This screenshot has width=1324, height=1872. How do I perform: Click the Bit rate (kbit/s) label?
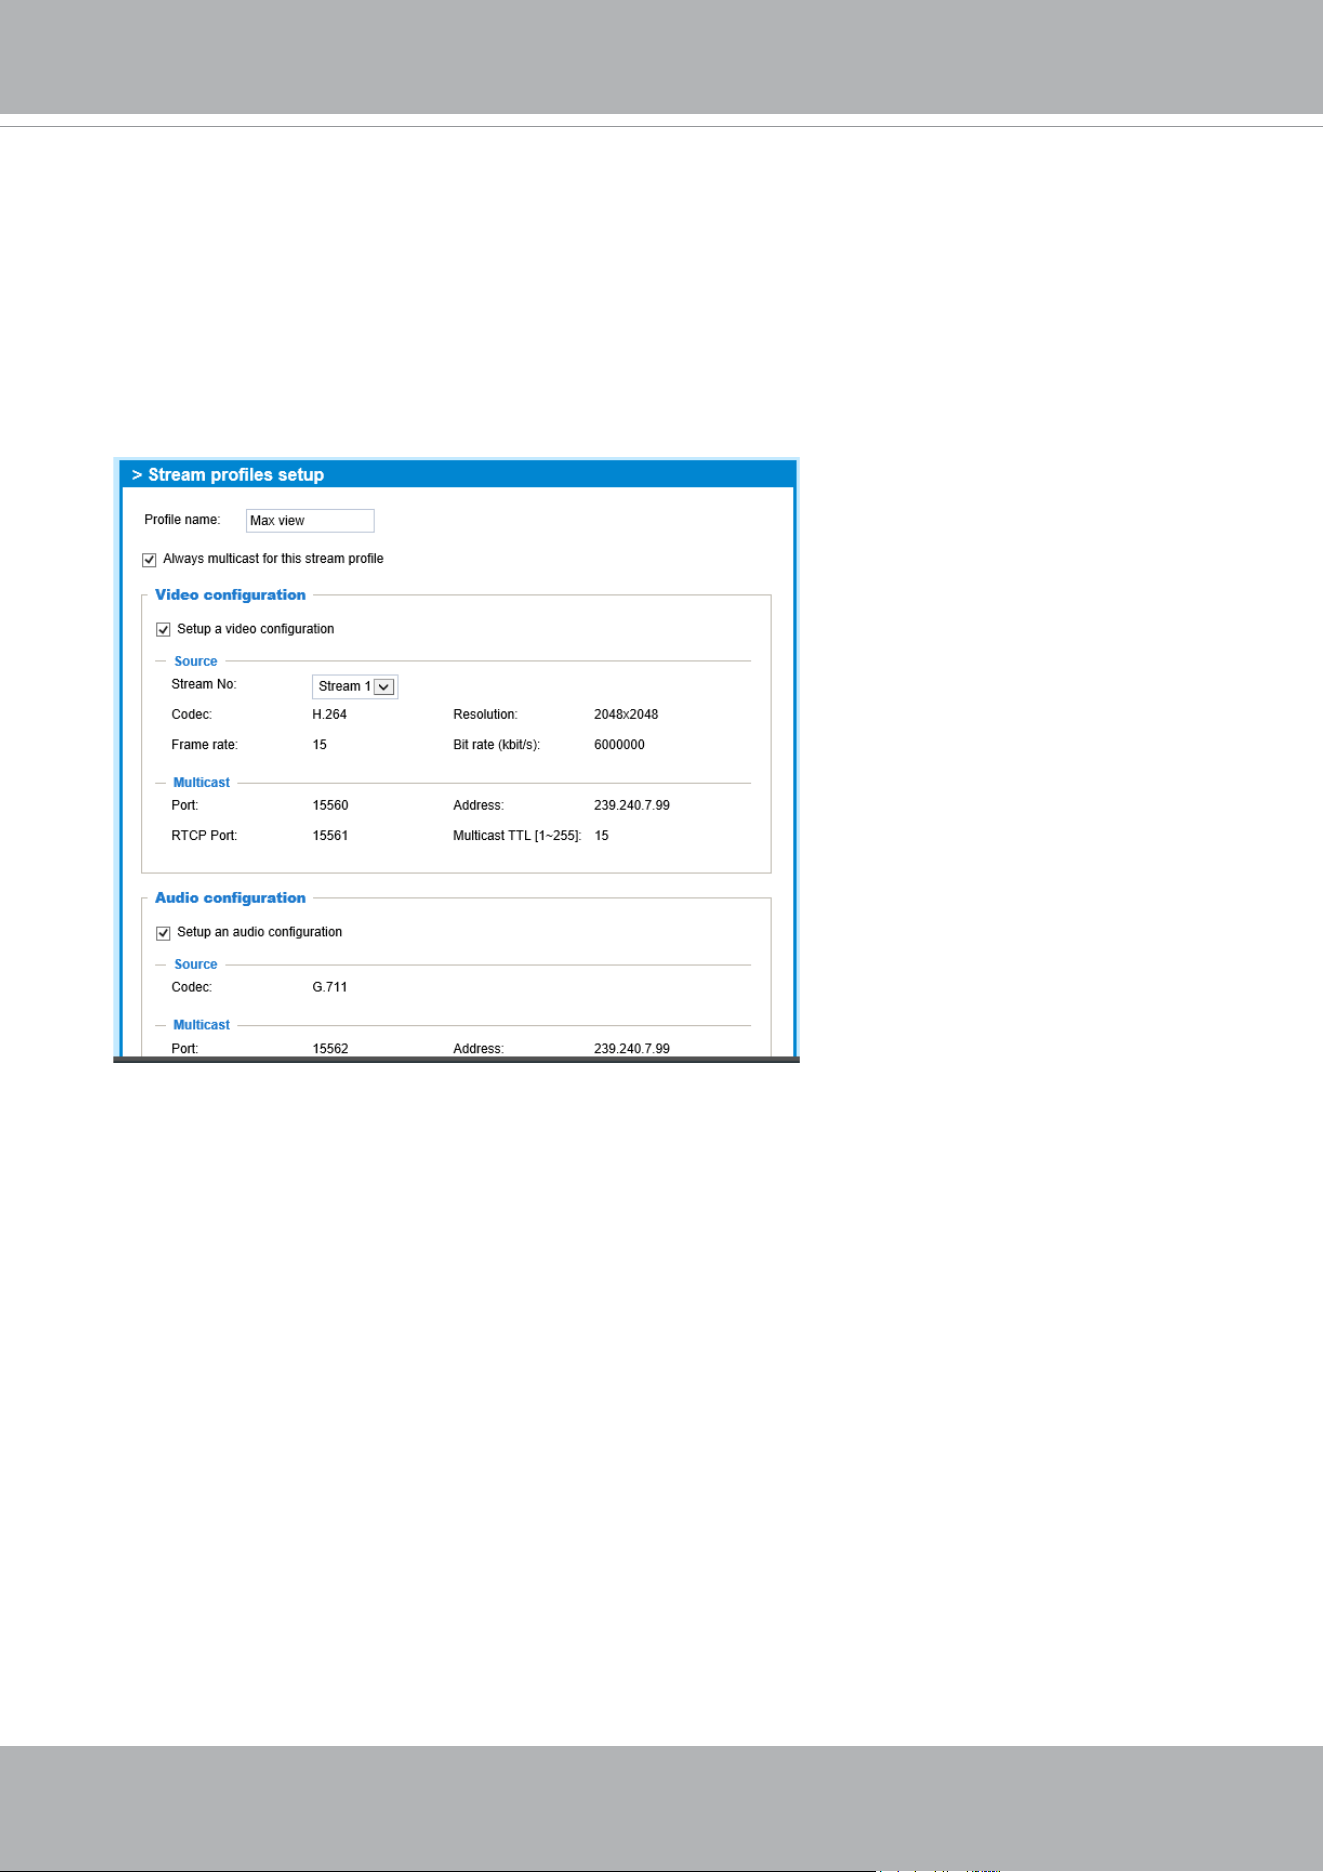pos(496,744)
